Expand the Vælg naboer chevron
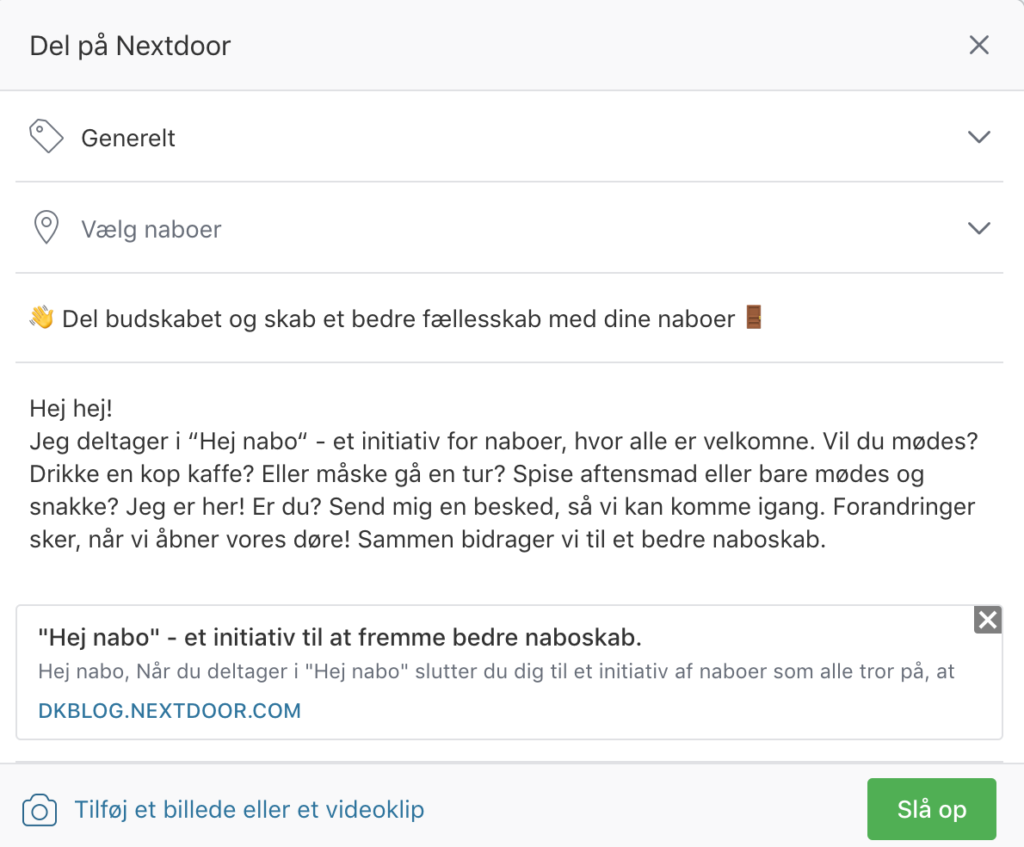The image size is (1024, 847). pos(979,229)
